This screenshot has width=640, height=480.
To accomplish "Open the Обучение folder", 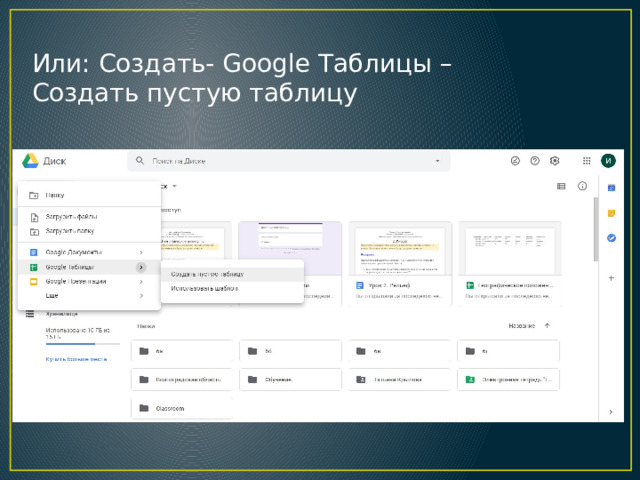I will (291, 379).
